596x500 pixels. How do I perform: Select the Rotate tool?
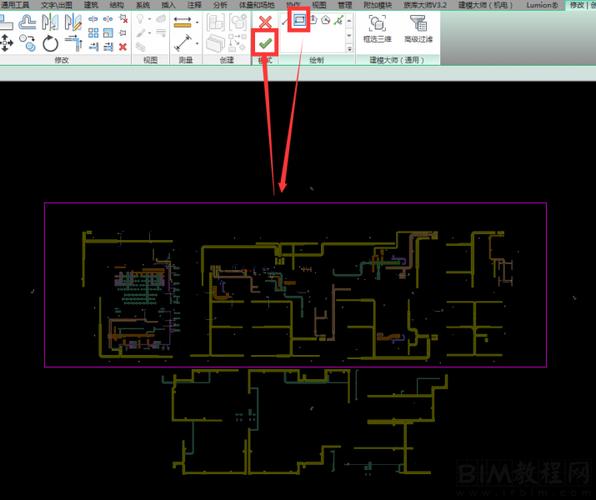coord(50,43)
